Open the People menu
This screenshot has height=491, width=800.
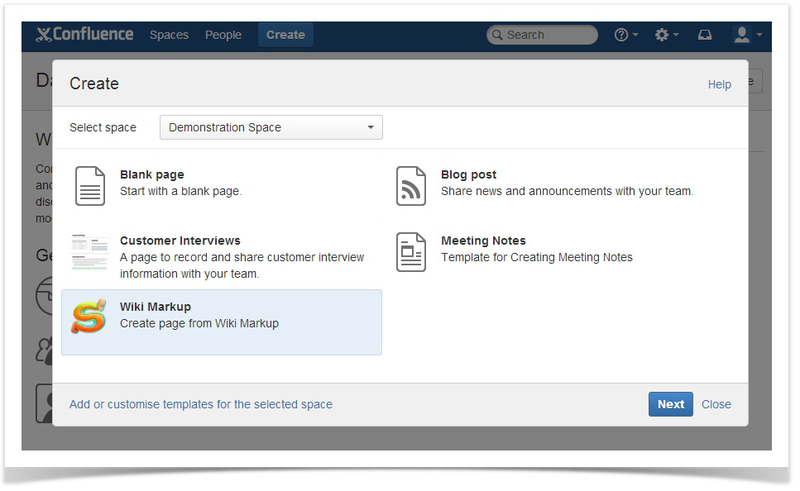click(x=223, y=35)
